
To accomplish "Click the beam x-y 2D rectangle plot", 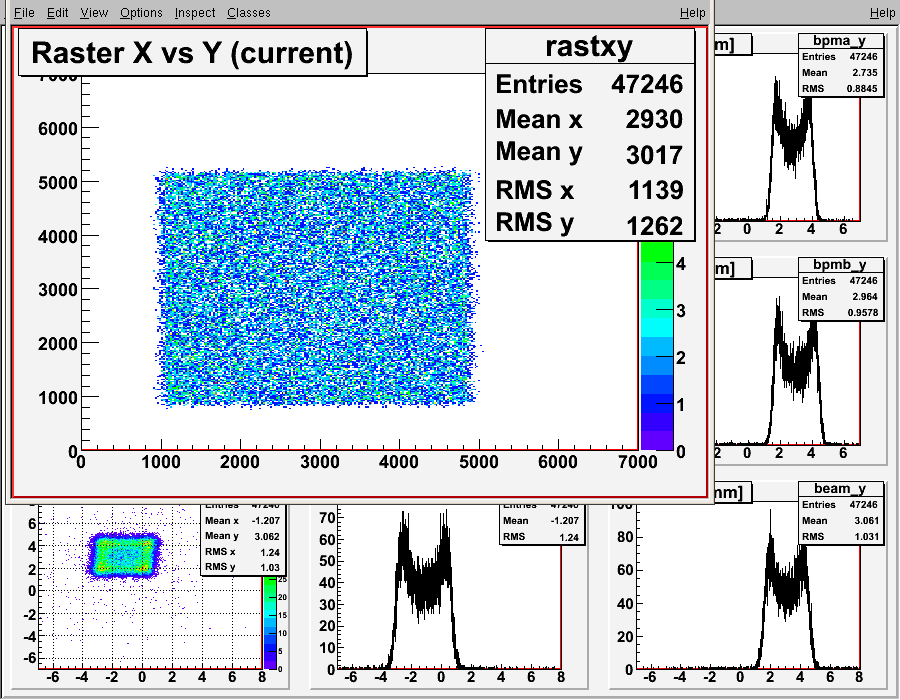I will click(x=123, y=555).
